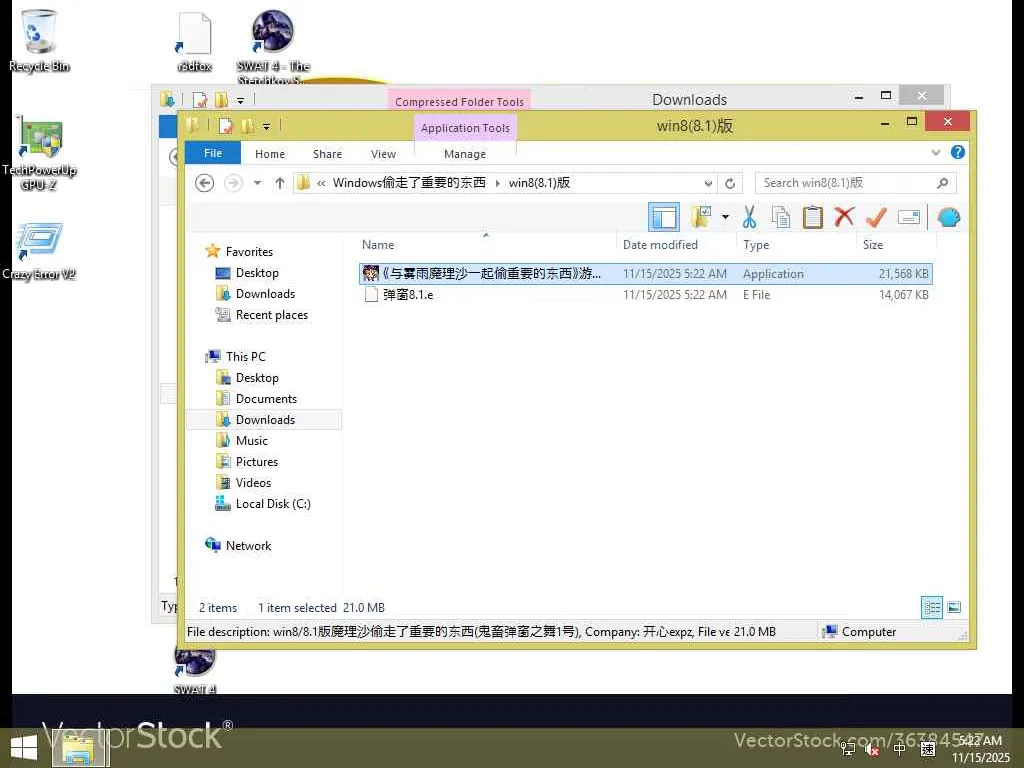Viewport: 1024px width, 768px height.
Task: Sort files by Date modified column
Action: 660,245
